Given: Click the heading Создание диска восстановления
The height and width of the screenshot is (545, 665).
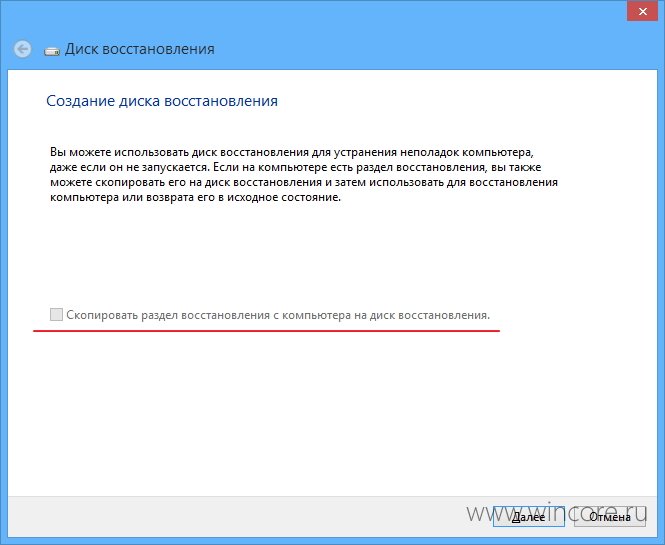Looking at the screenshot, I should pos(162,101).
